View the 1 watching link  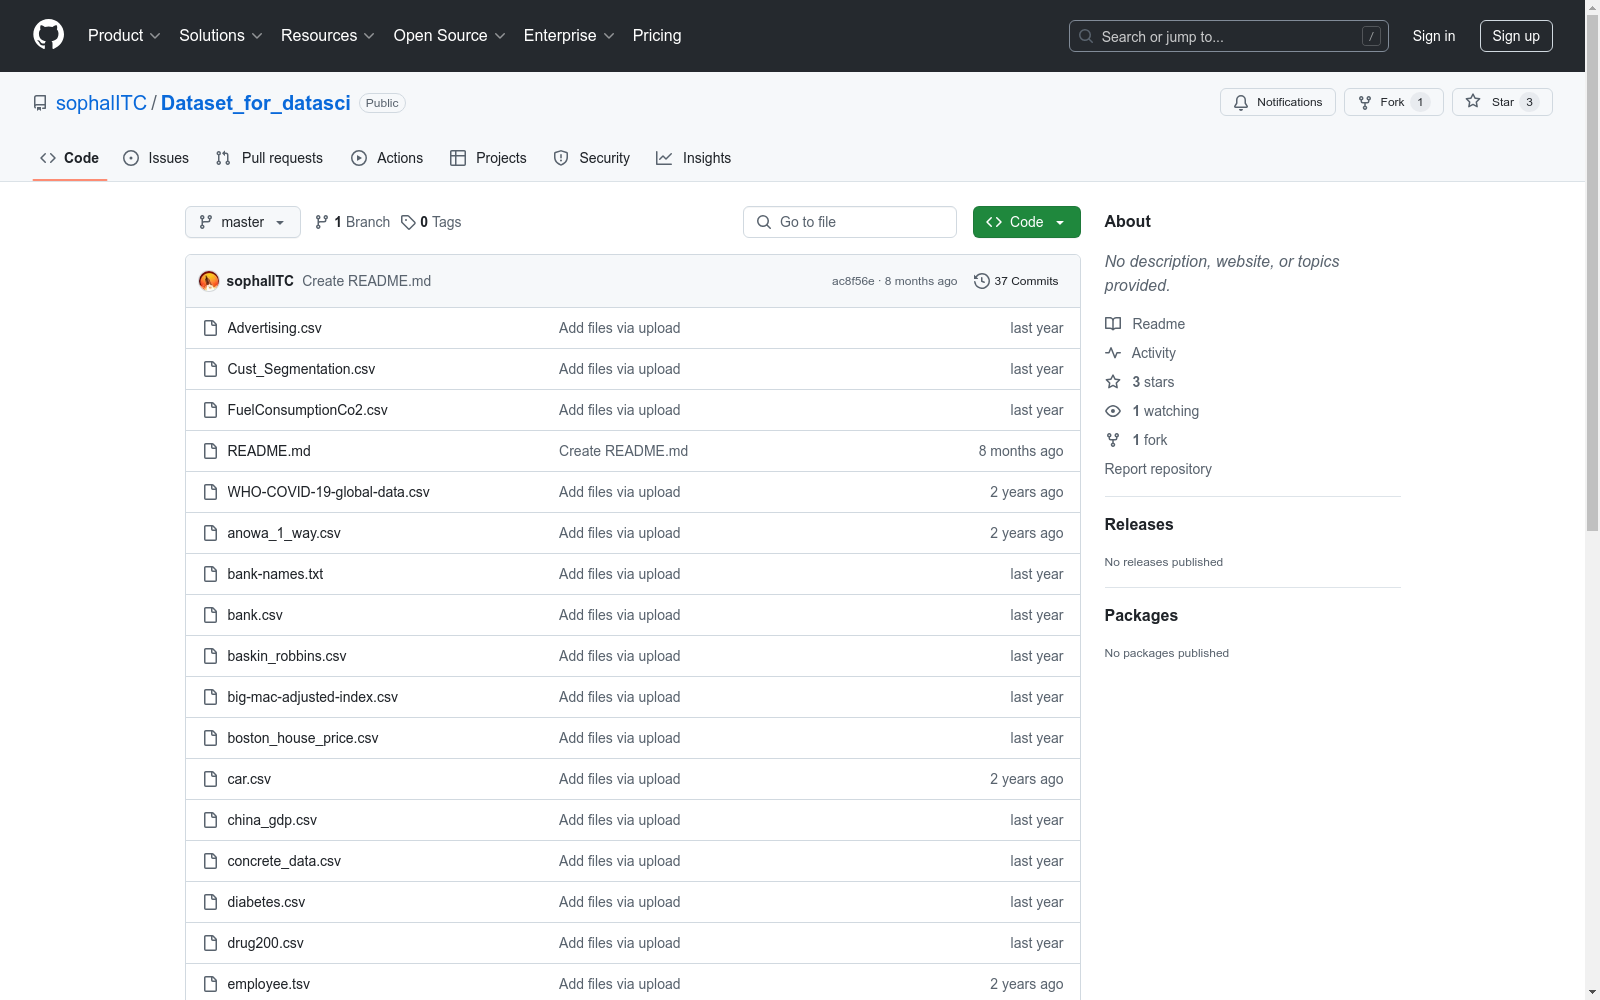(x=1152, y=411)
